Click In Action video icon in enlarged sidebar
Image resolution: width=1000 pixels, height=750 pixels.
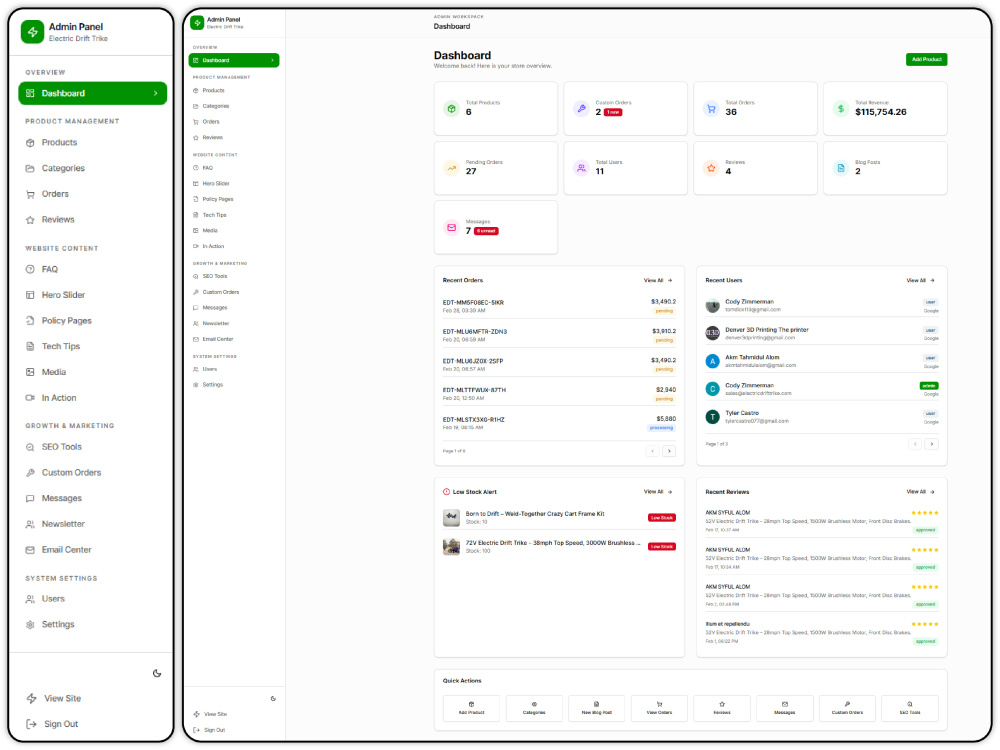[30, 397]
